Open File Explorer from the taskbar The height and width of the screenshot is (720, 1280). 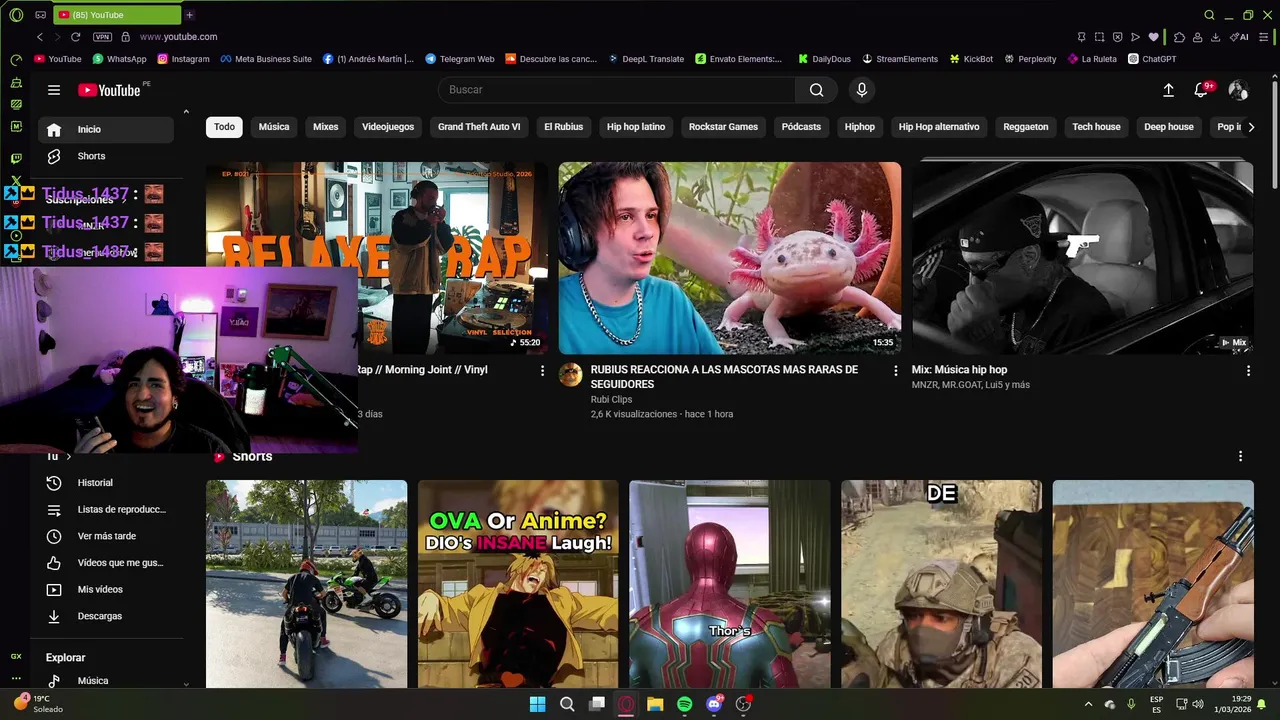(655, 704)
